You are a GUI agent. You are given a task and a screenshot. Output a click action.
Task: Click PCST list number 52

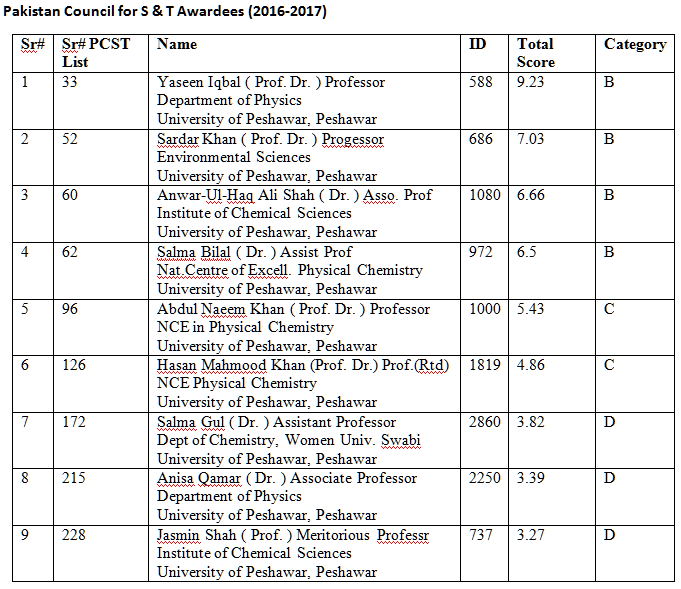[x=69, y=139]
